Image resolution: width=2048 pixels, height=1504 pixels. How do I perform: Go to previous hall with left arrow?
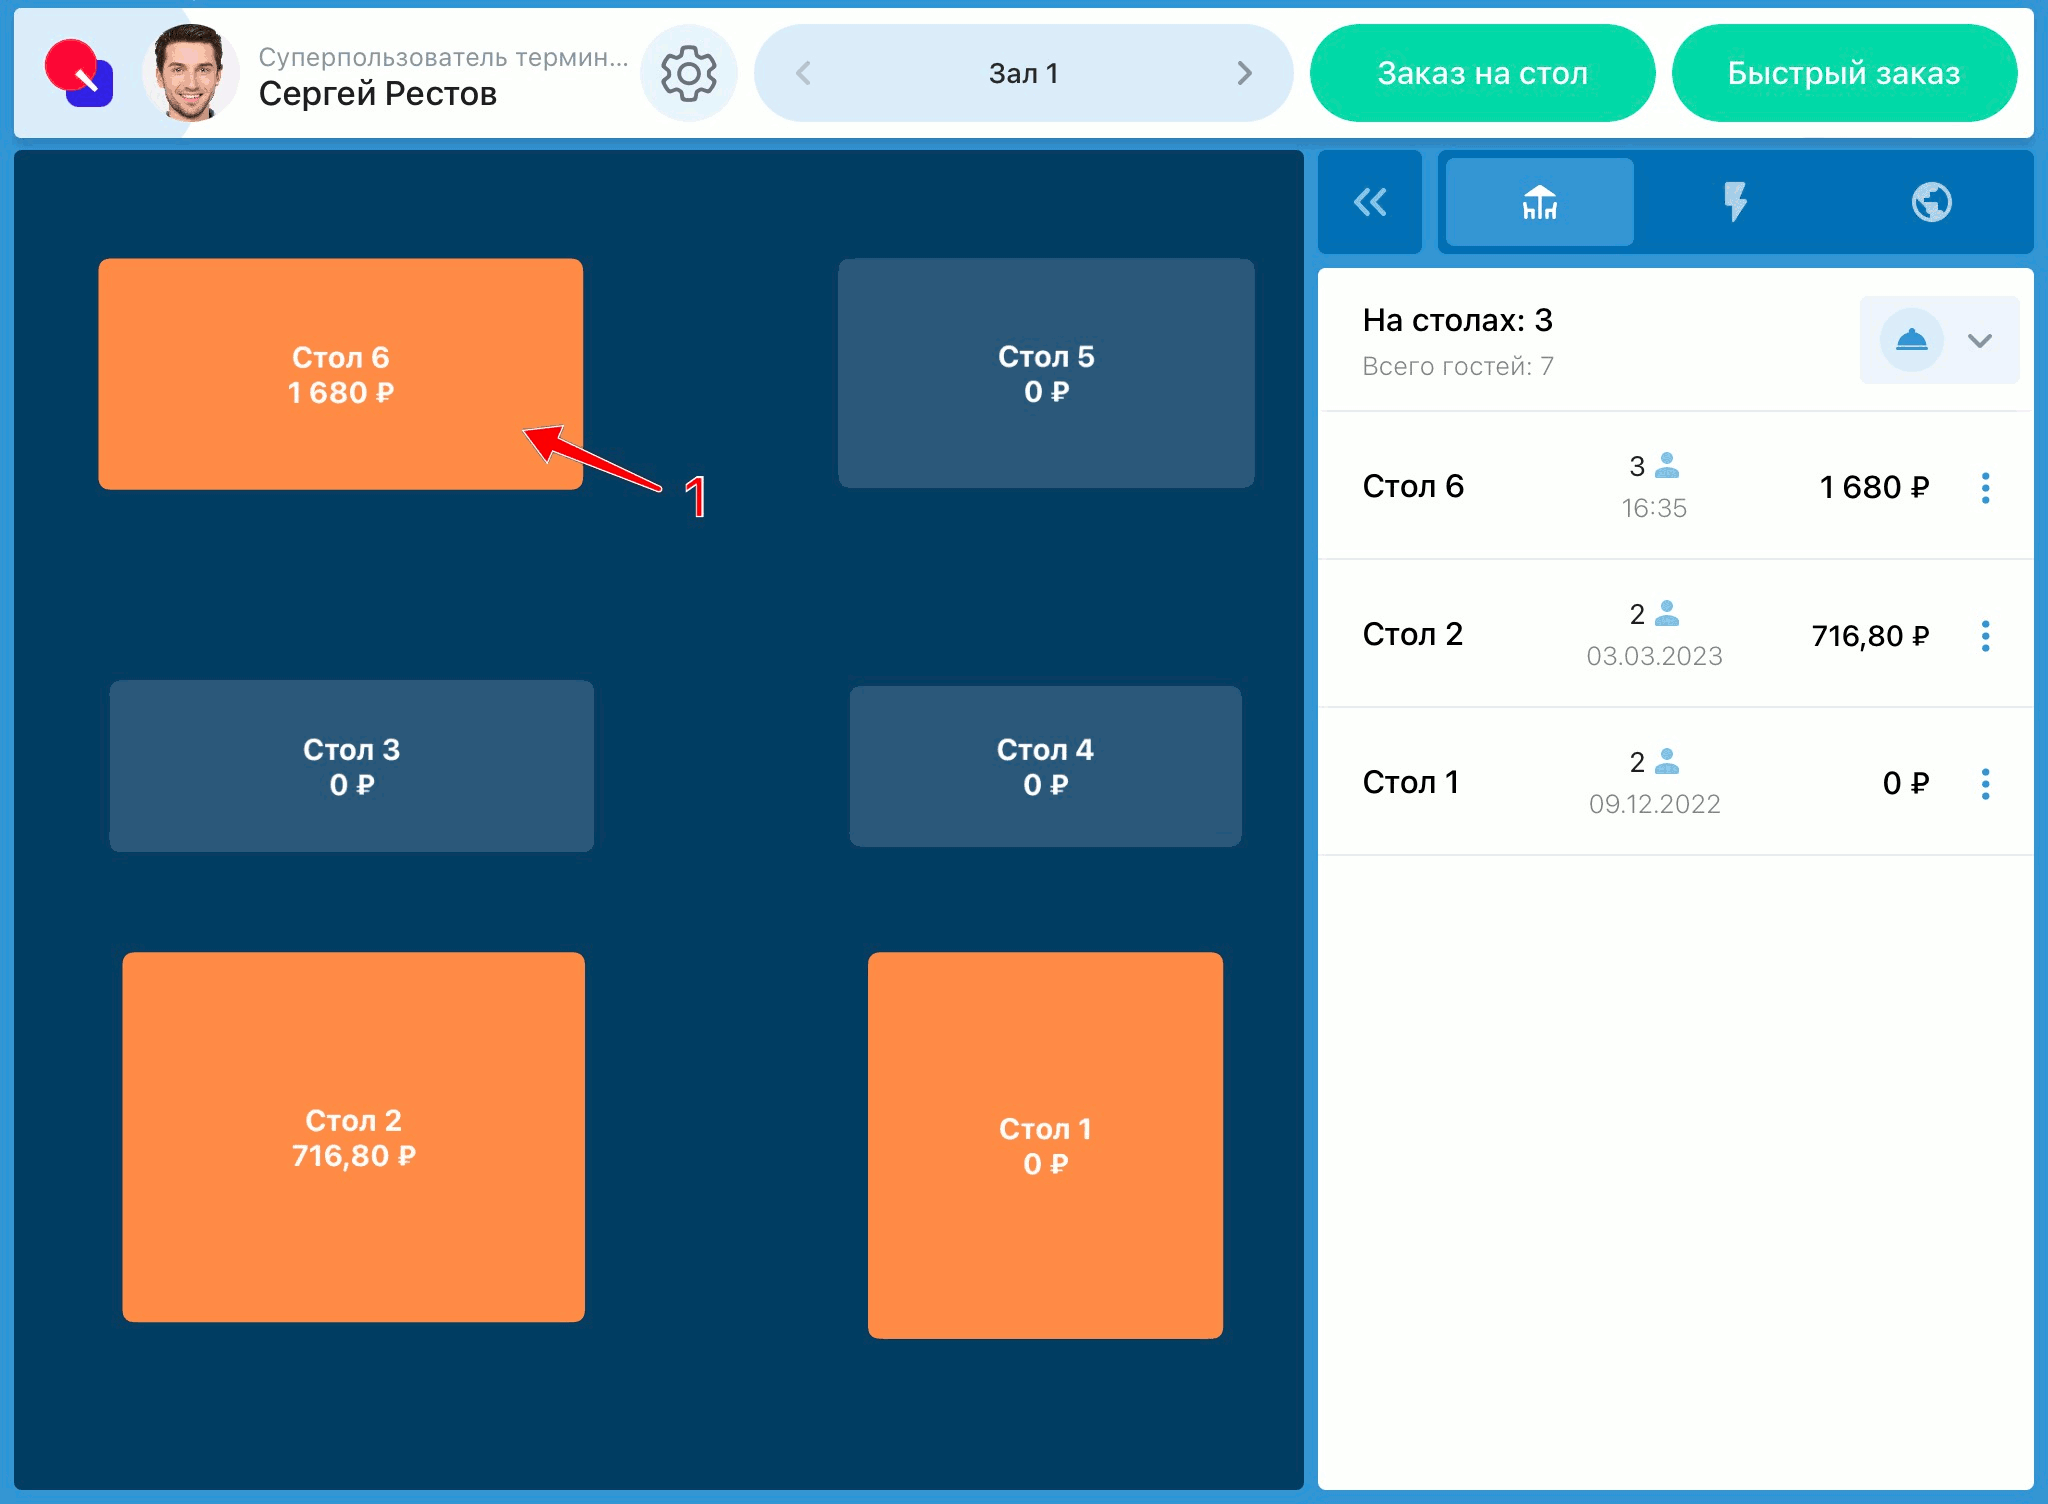803,73
